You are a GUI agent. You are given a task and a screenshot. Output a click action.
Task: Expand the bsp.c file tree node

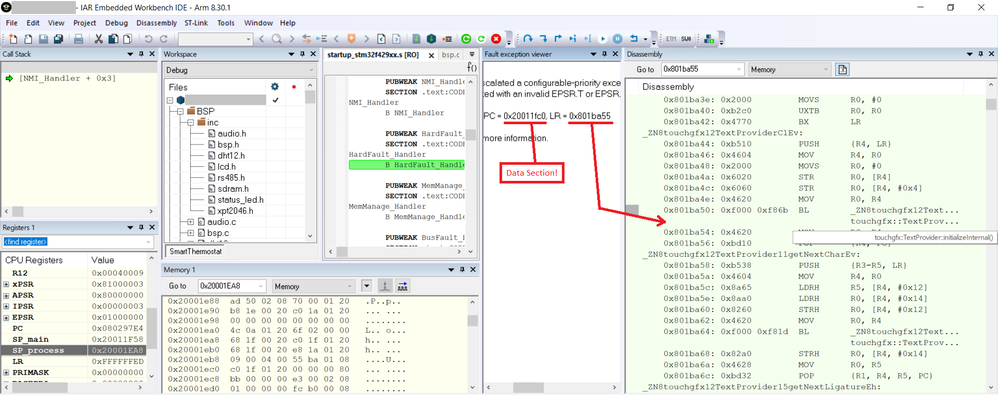[191, 233]
